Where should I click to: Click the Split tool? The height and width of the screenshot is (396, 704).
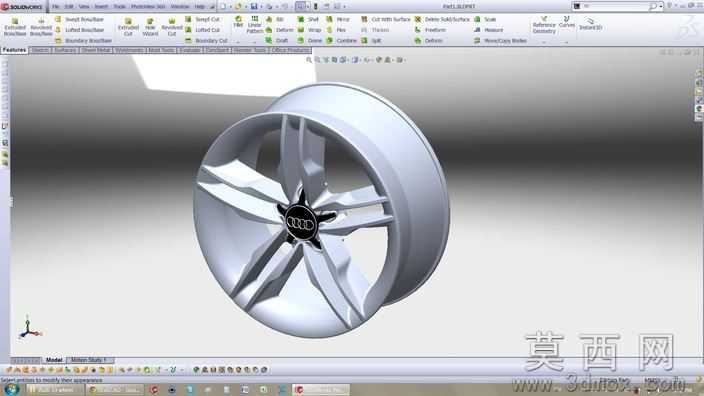coord(371,40)
